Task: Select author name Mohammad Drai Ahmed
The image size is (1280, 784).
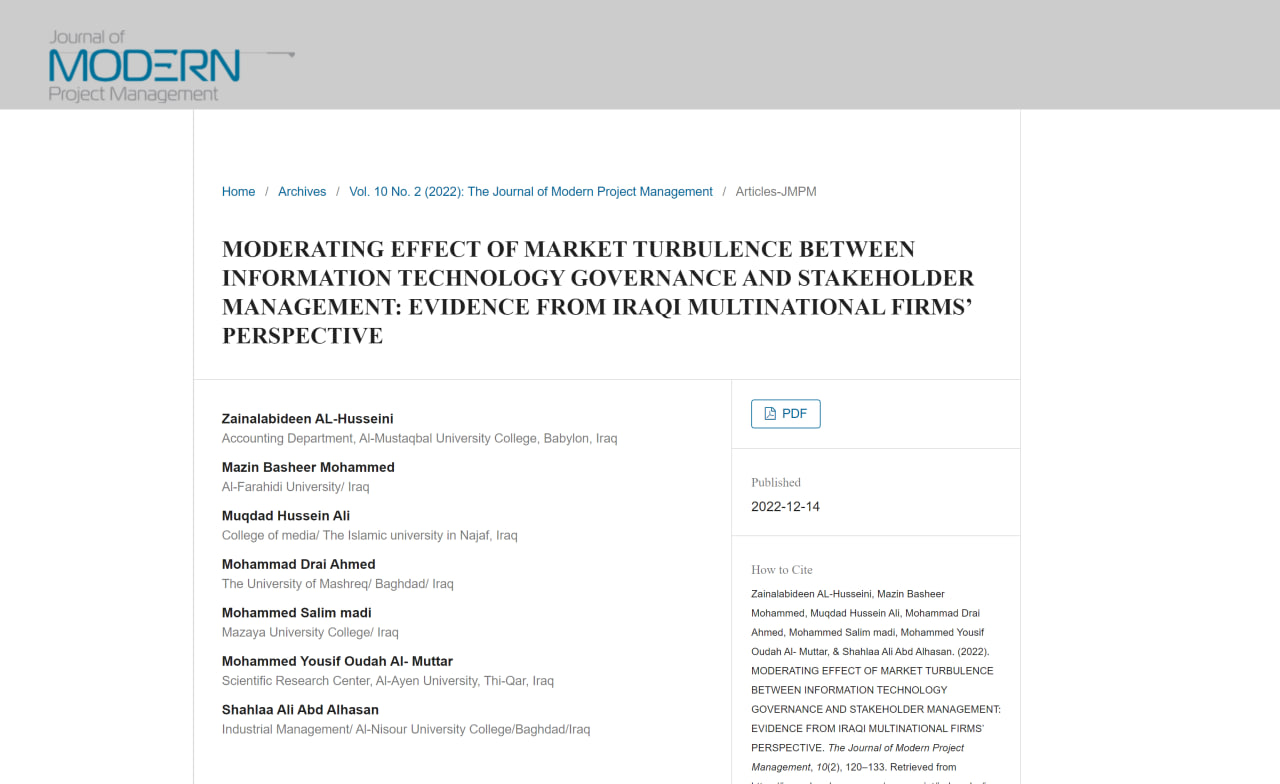Action: pyautogui.click(x=298, y=564)
